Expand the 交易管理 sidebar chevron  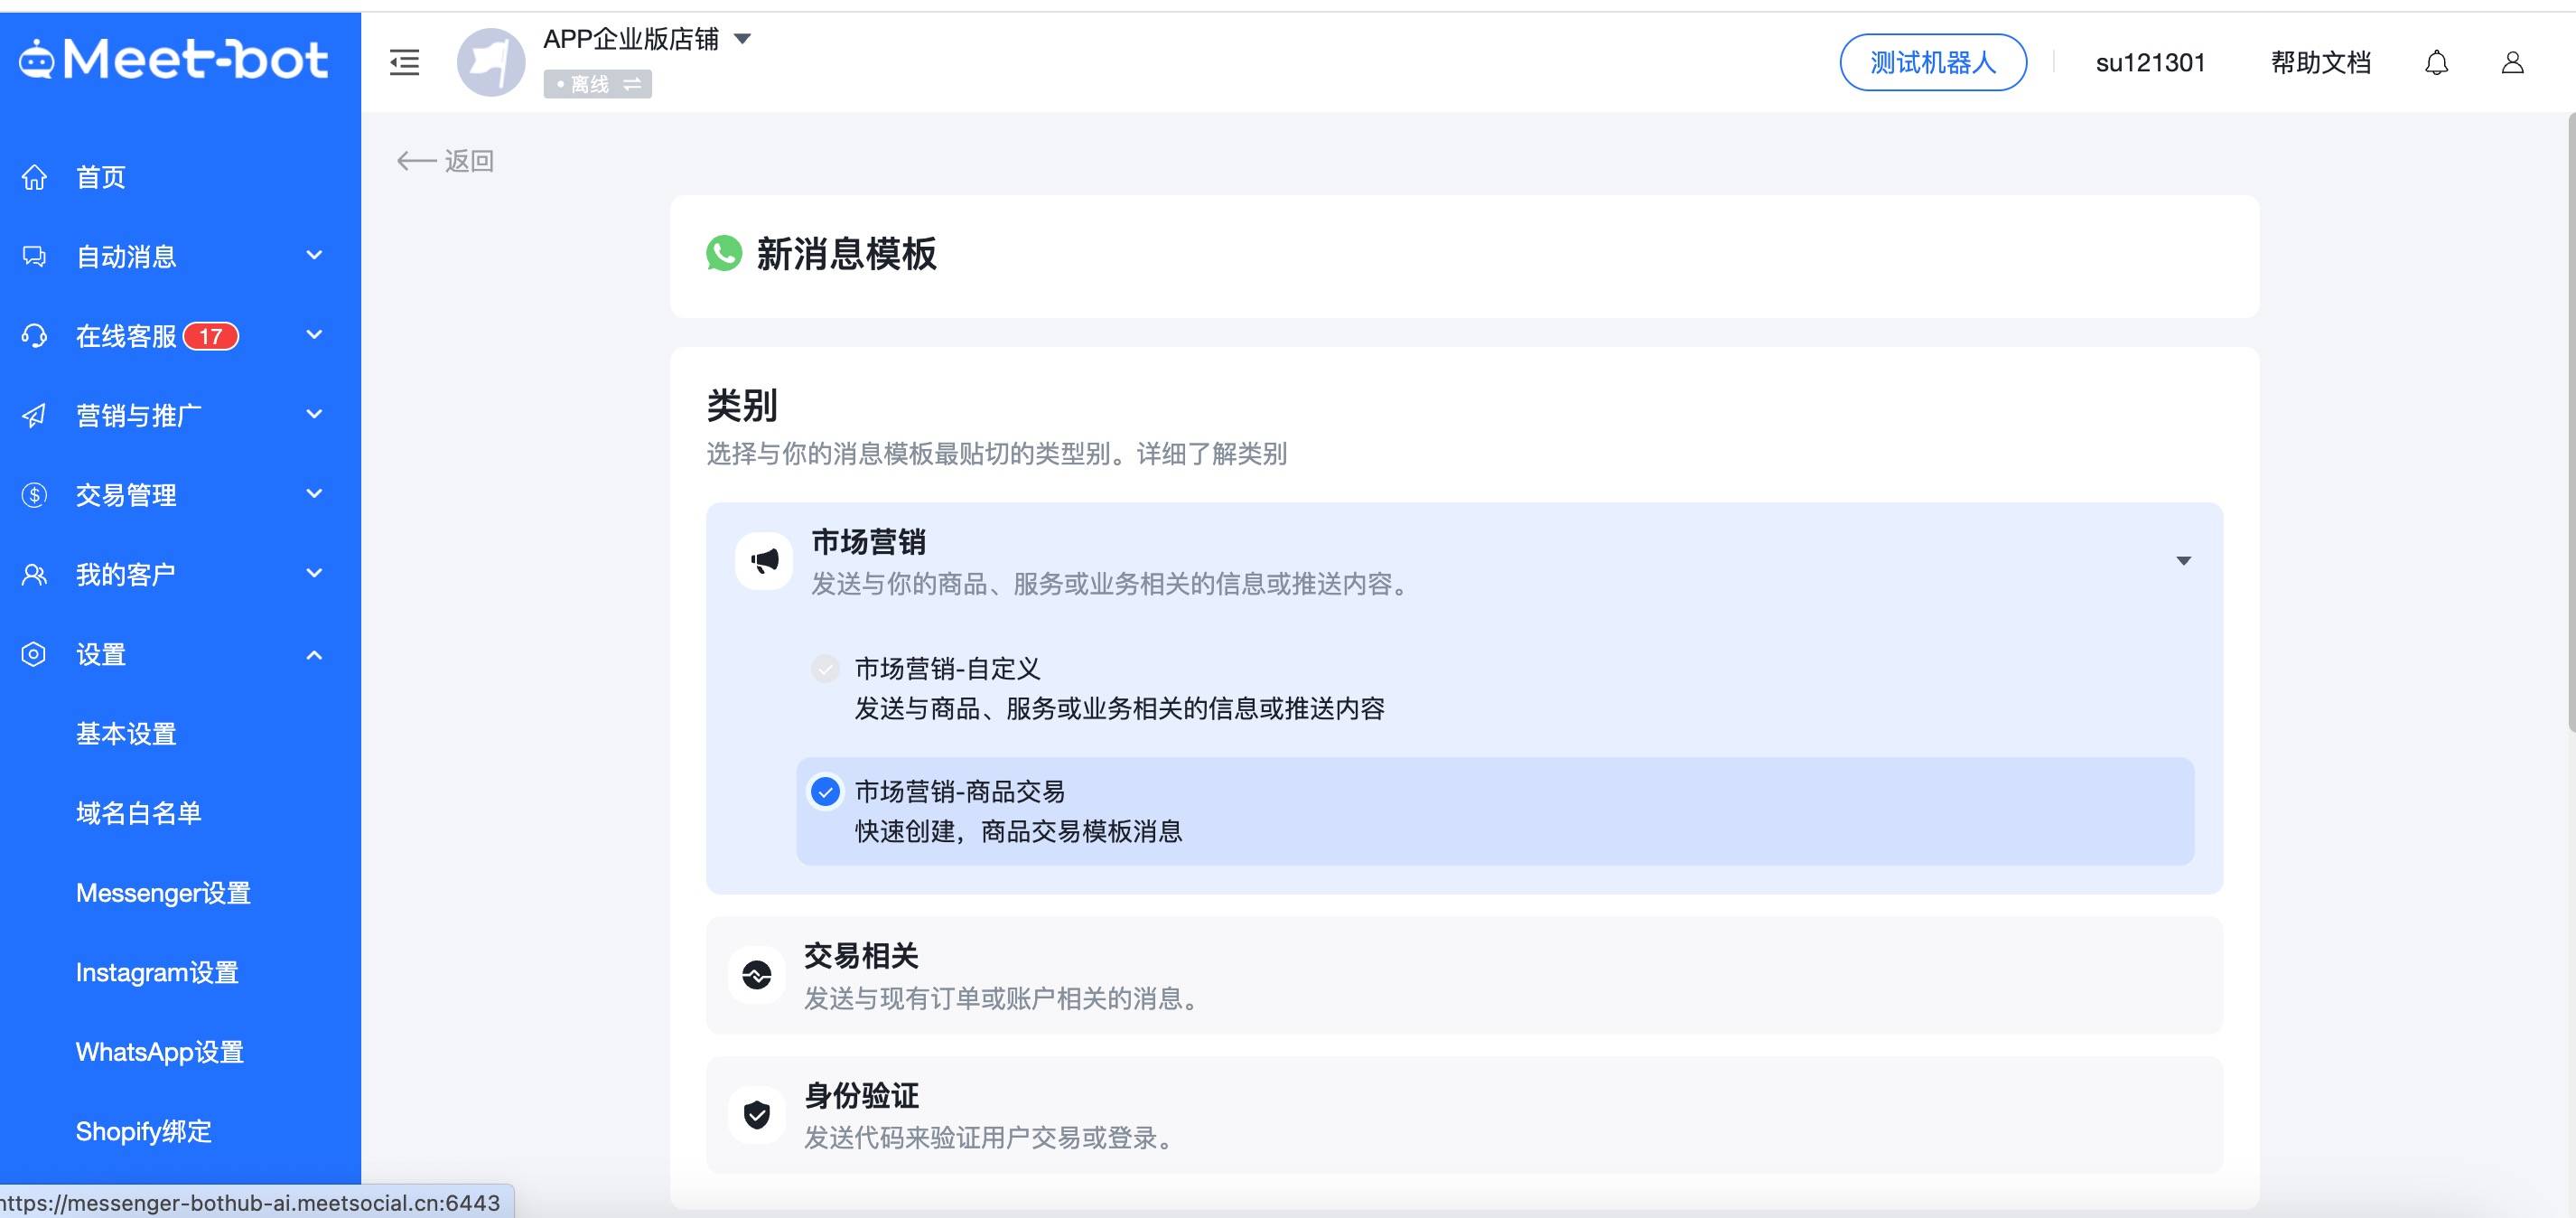click(x=314, y=493)
